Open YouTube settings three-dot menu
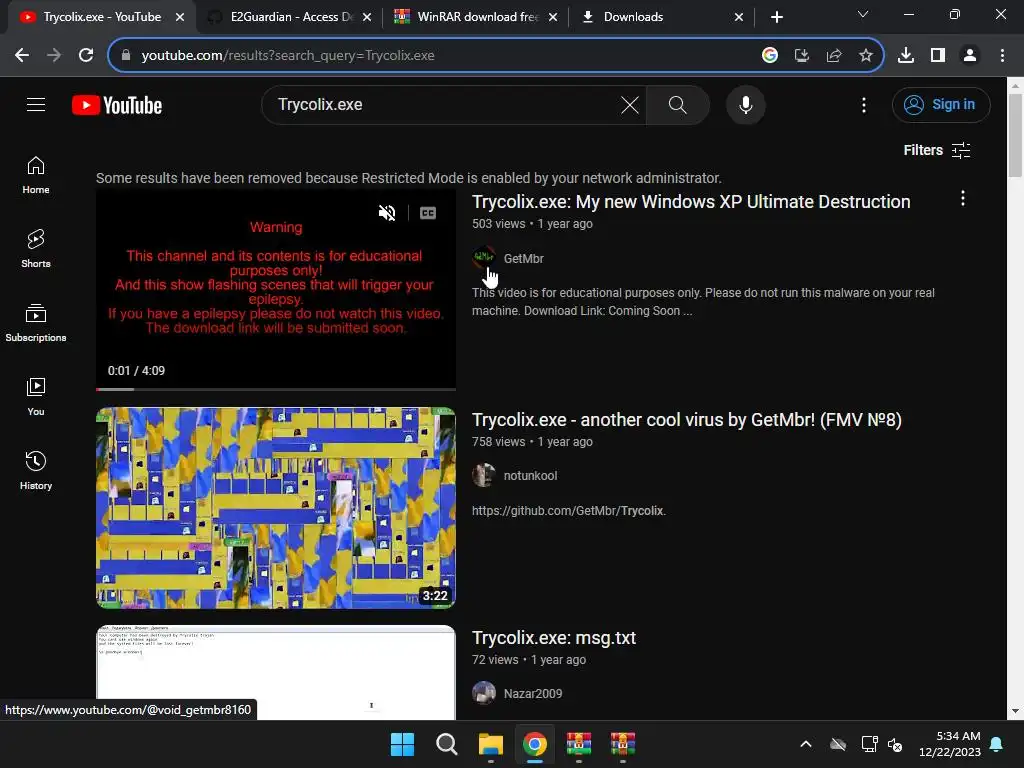This screenshot has height=768, width=1024. pyautogui.click(x=863, y=105)
